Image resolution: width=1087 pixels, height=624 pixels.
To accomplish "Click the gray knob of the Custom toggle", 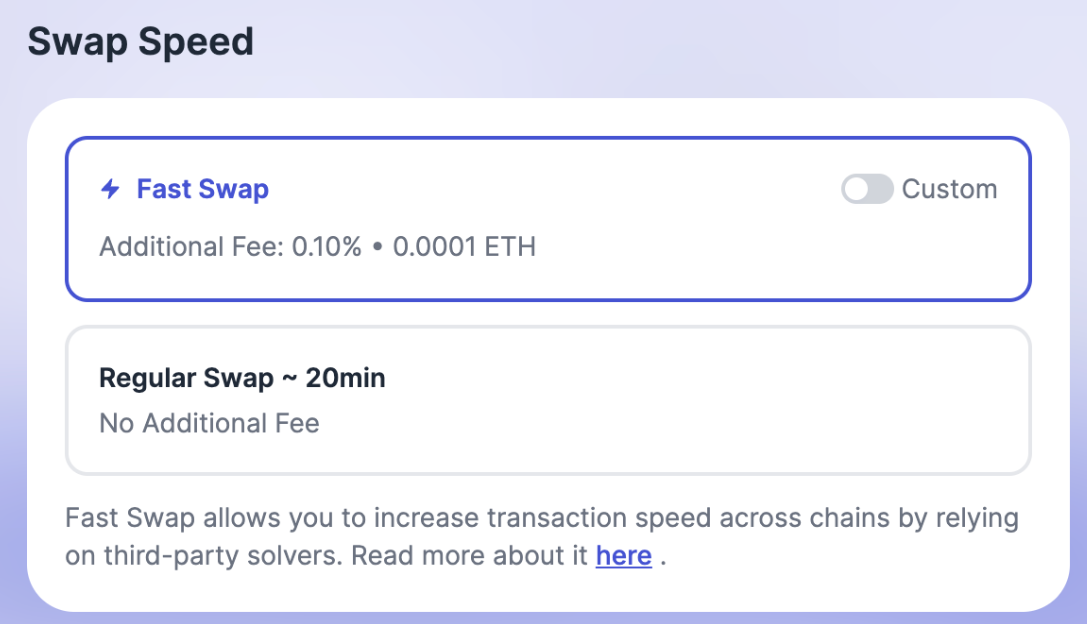I will (x=856, y=189).
